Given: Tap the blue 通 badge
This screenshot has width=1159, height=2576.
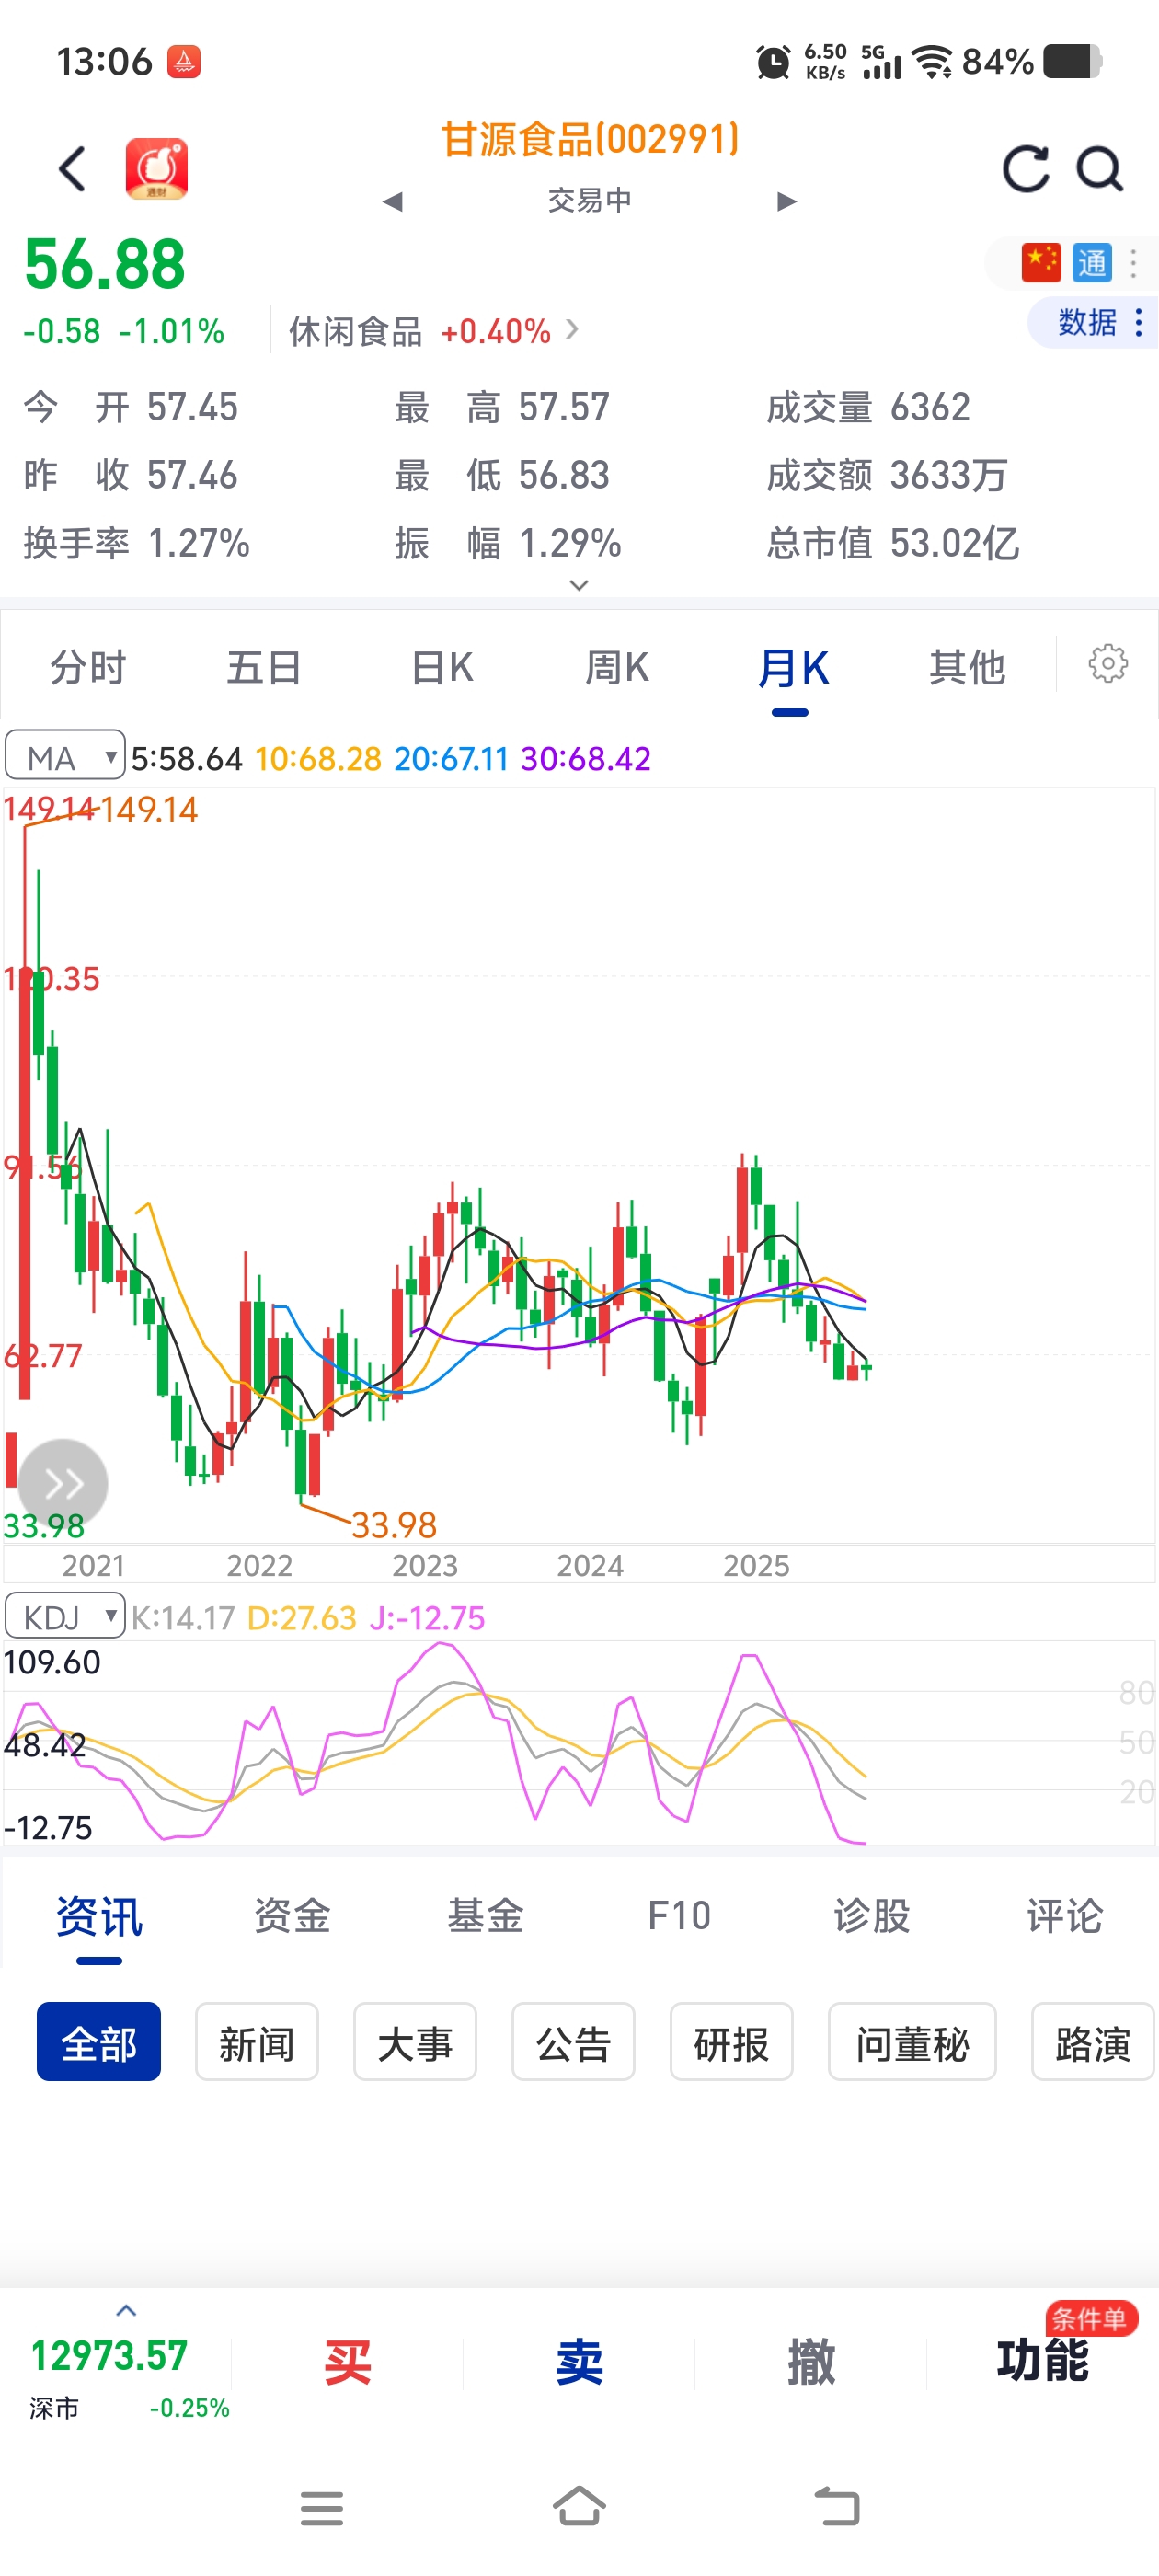Looking at the screenshot, I should tap(1092, 263).
